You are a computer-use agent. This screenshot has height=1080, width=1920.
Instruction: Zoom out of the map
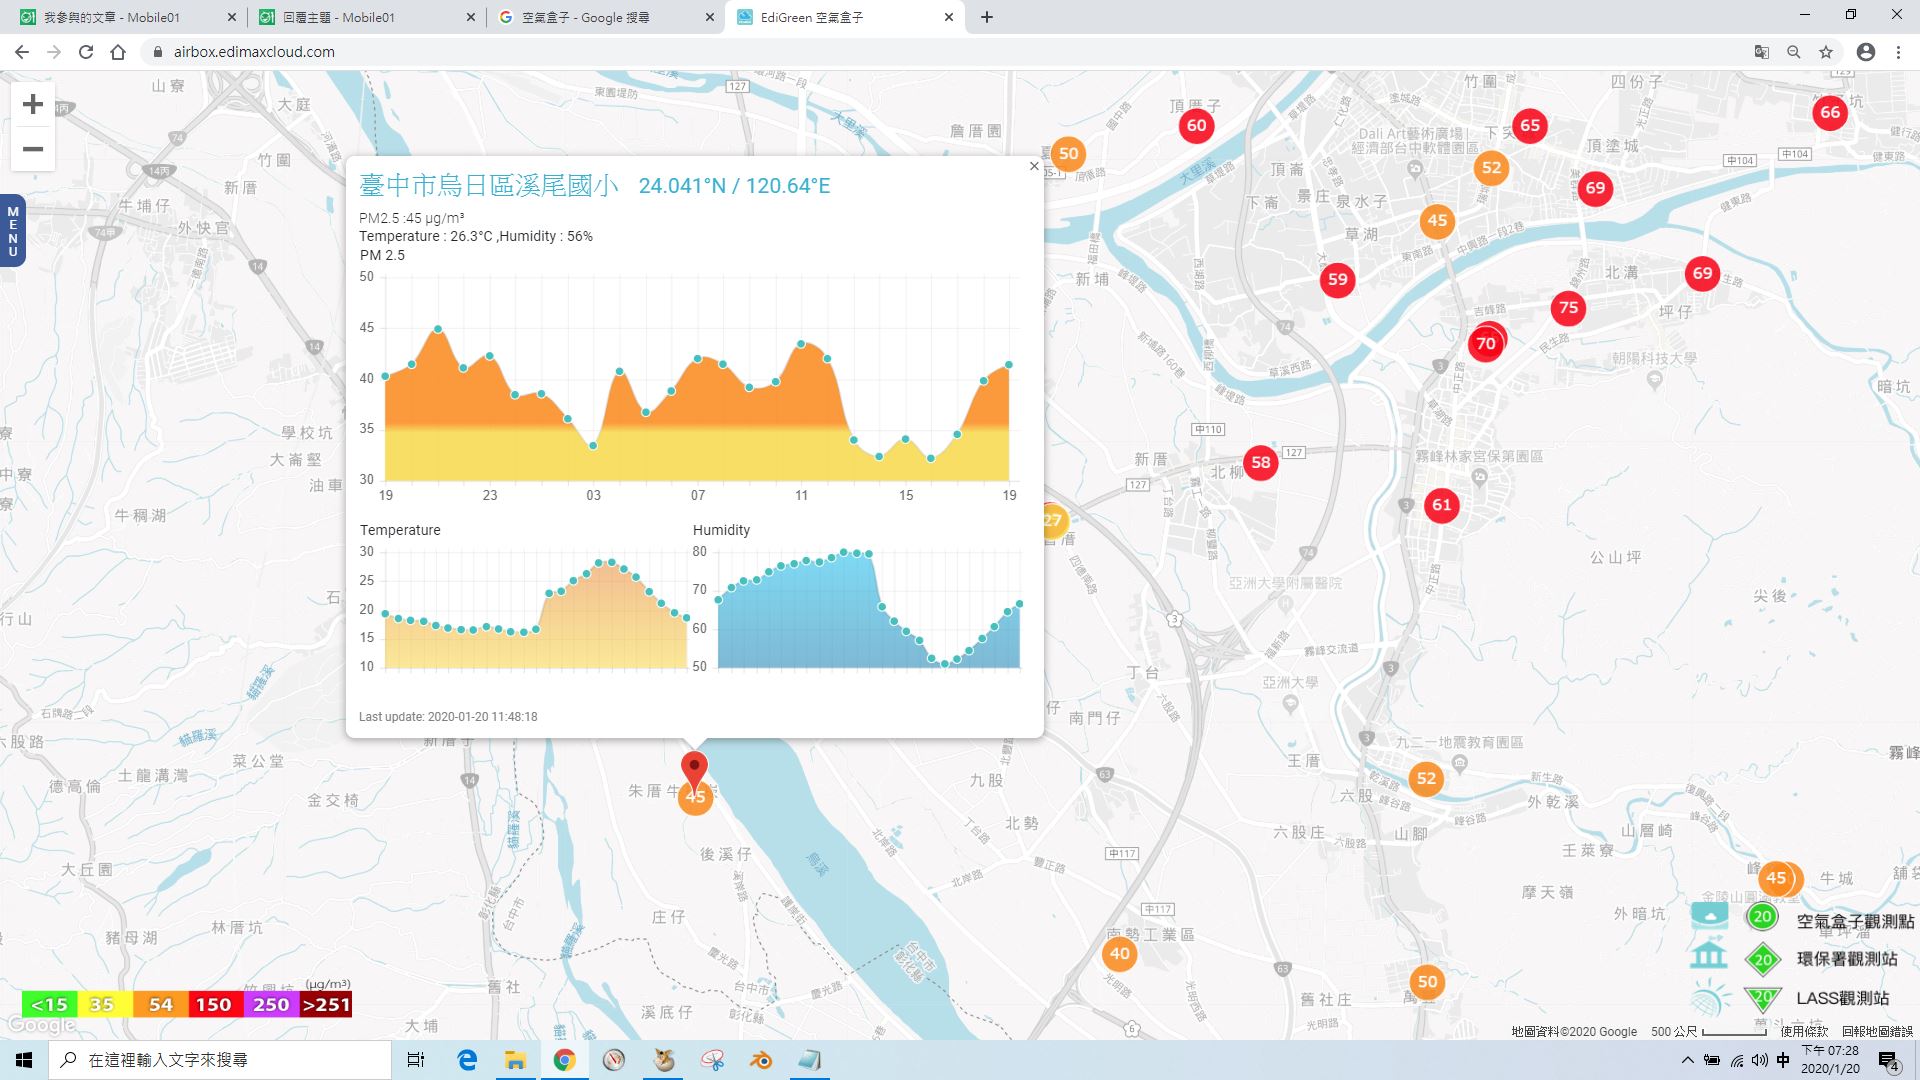click(x=33, y=149)
